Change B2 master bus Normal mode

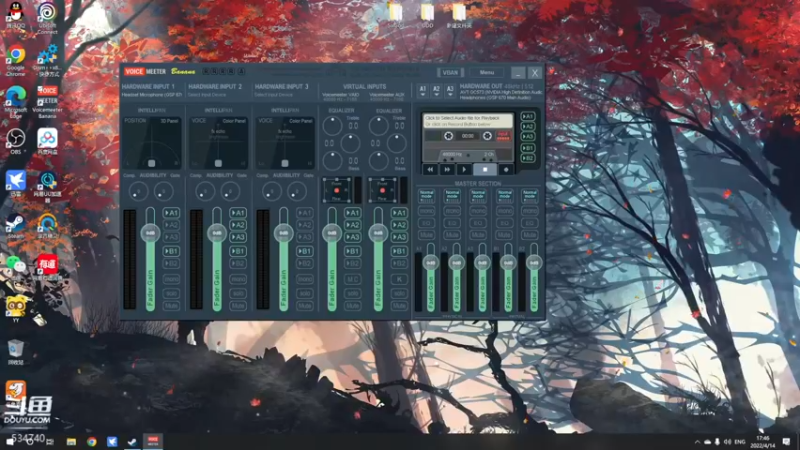pyautogui.click(x=530, y=196)
